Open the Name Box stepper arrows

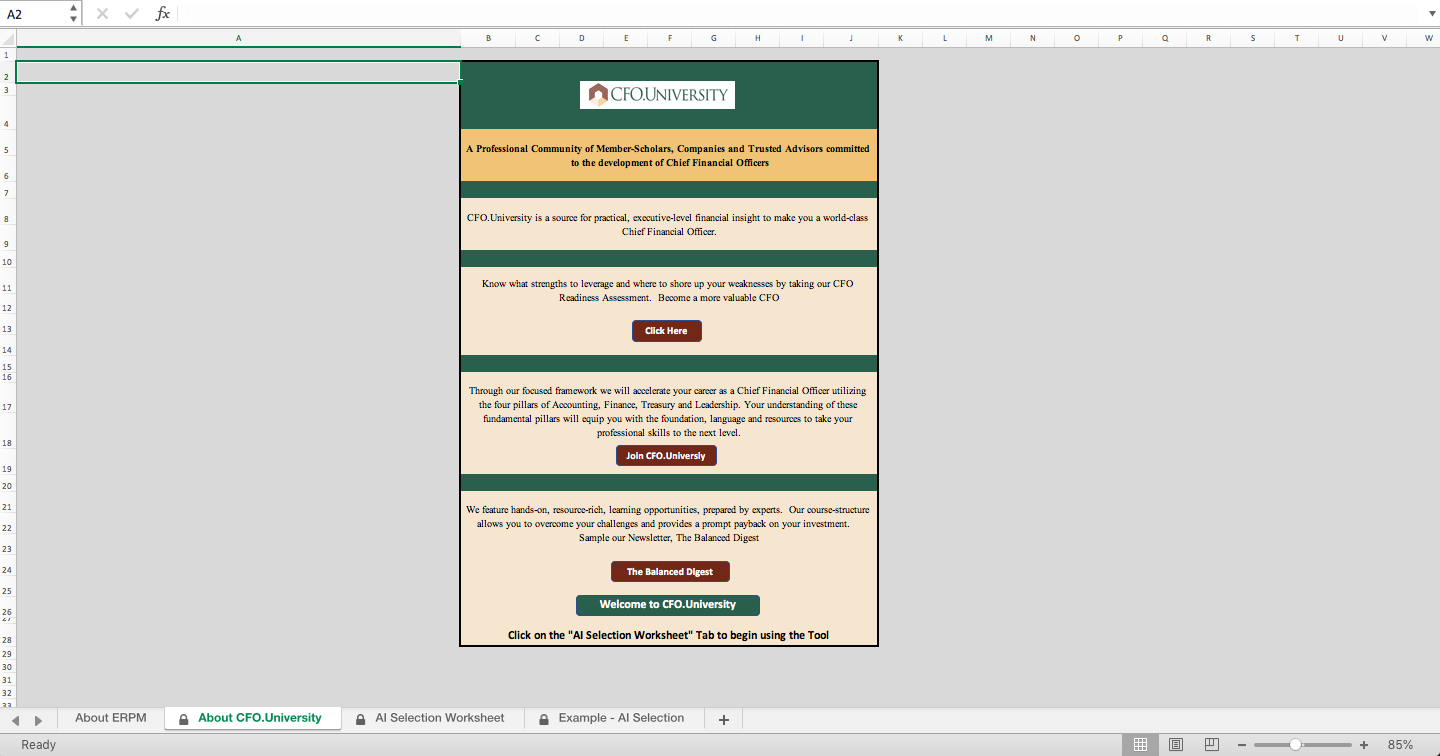point(74,14)
